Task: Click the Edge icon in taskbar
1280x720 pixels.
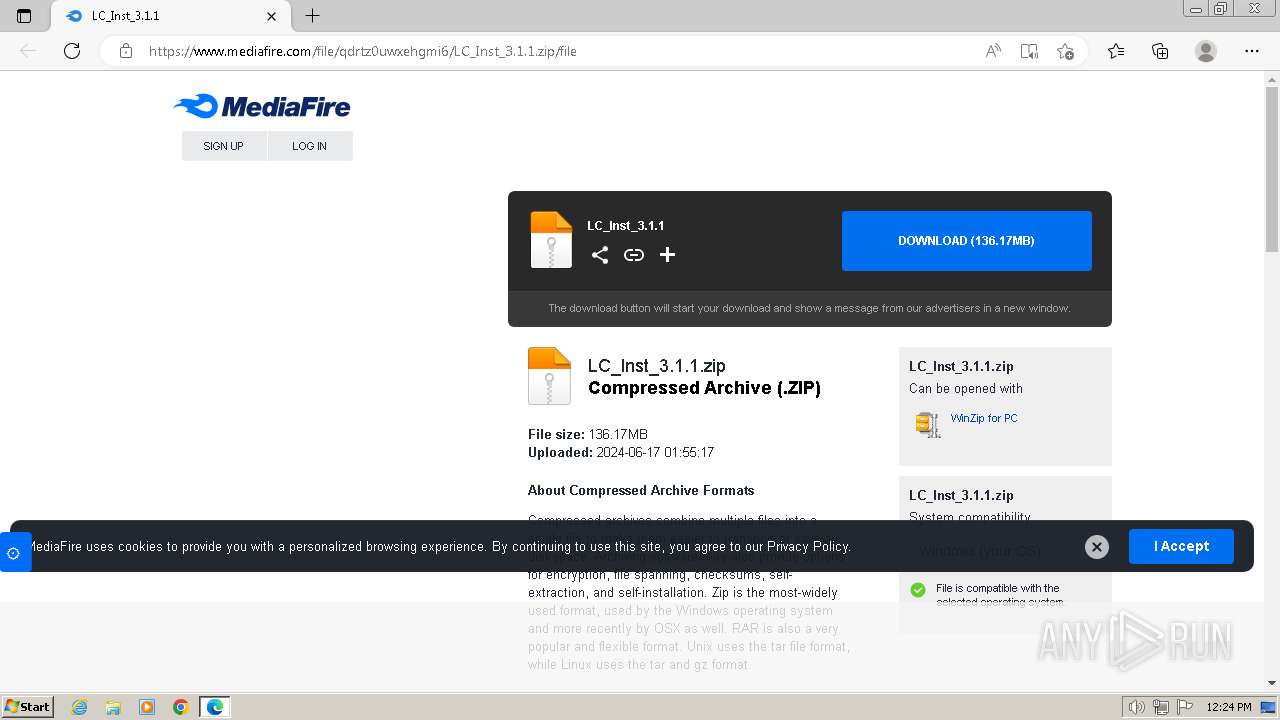Action: tap(215, 707)
